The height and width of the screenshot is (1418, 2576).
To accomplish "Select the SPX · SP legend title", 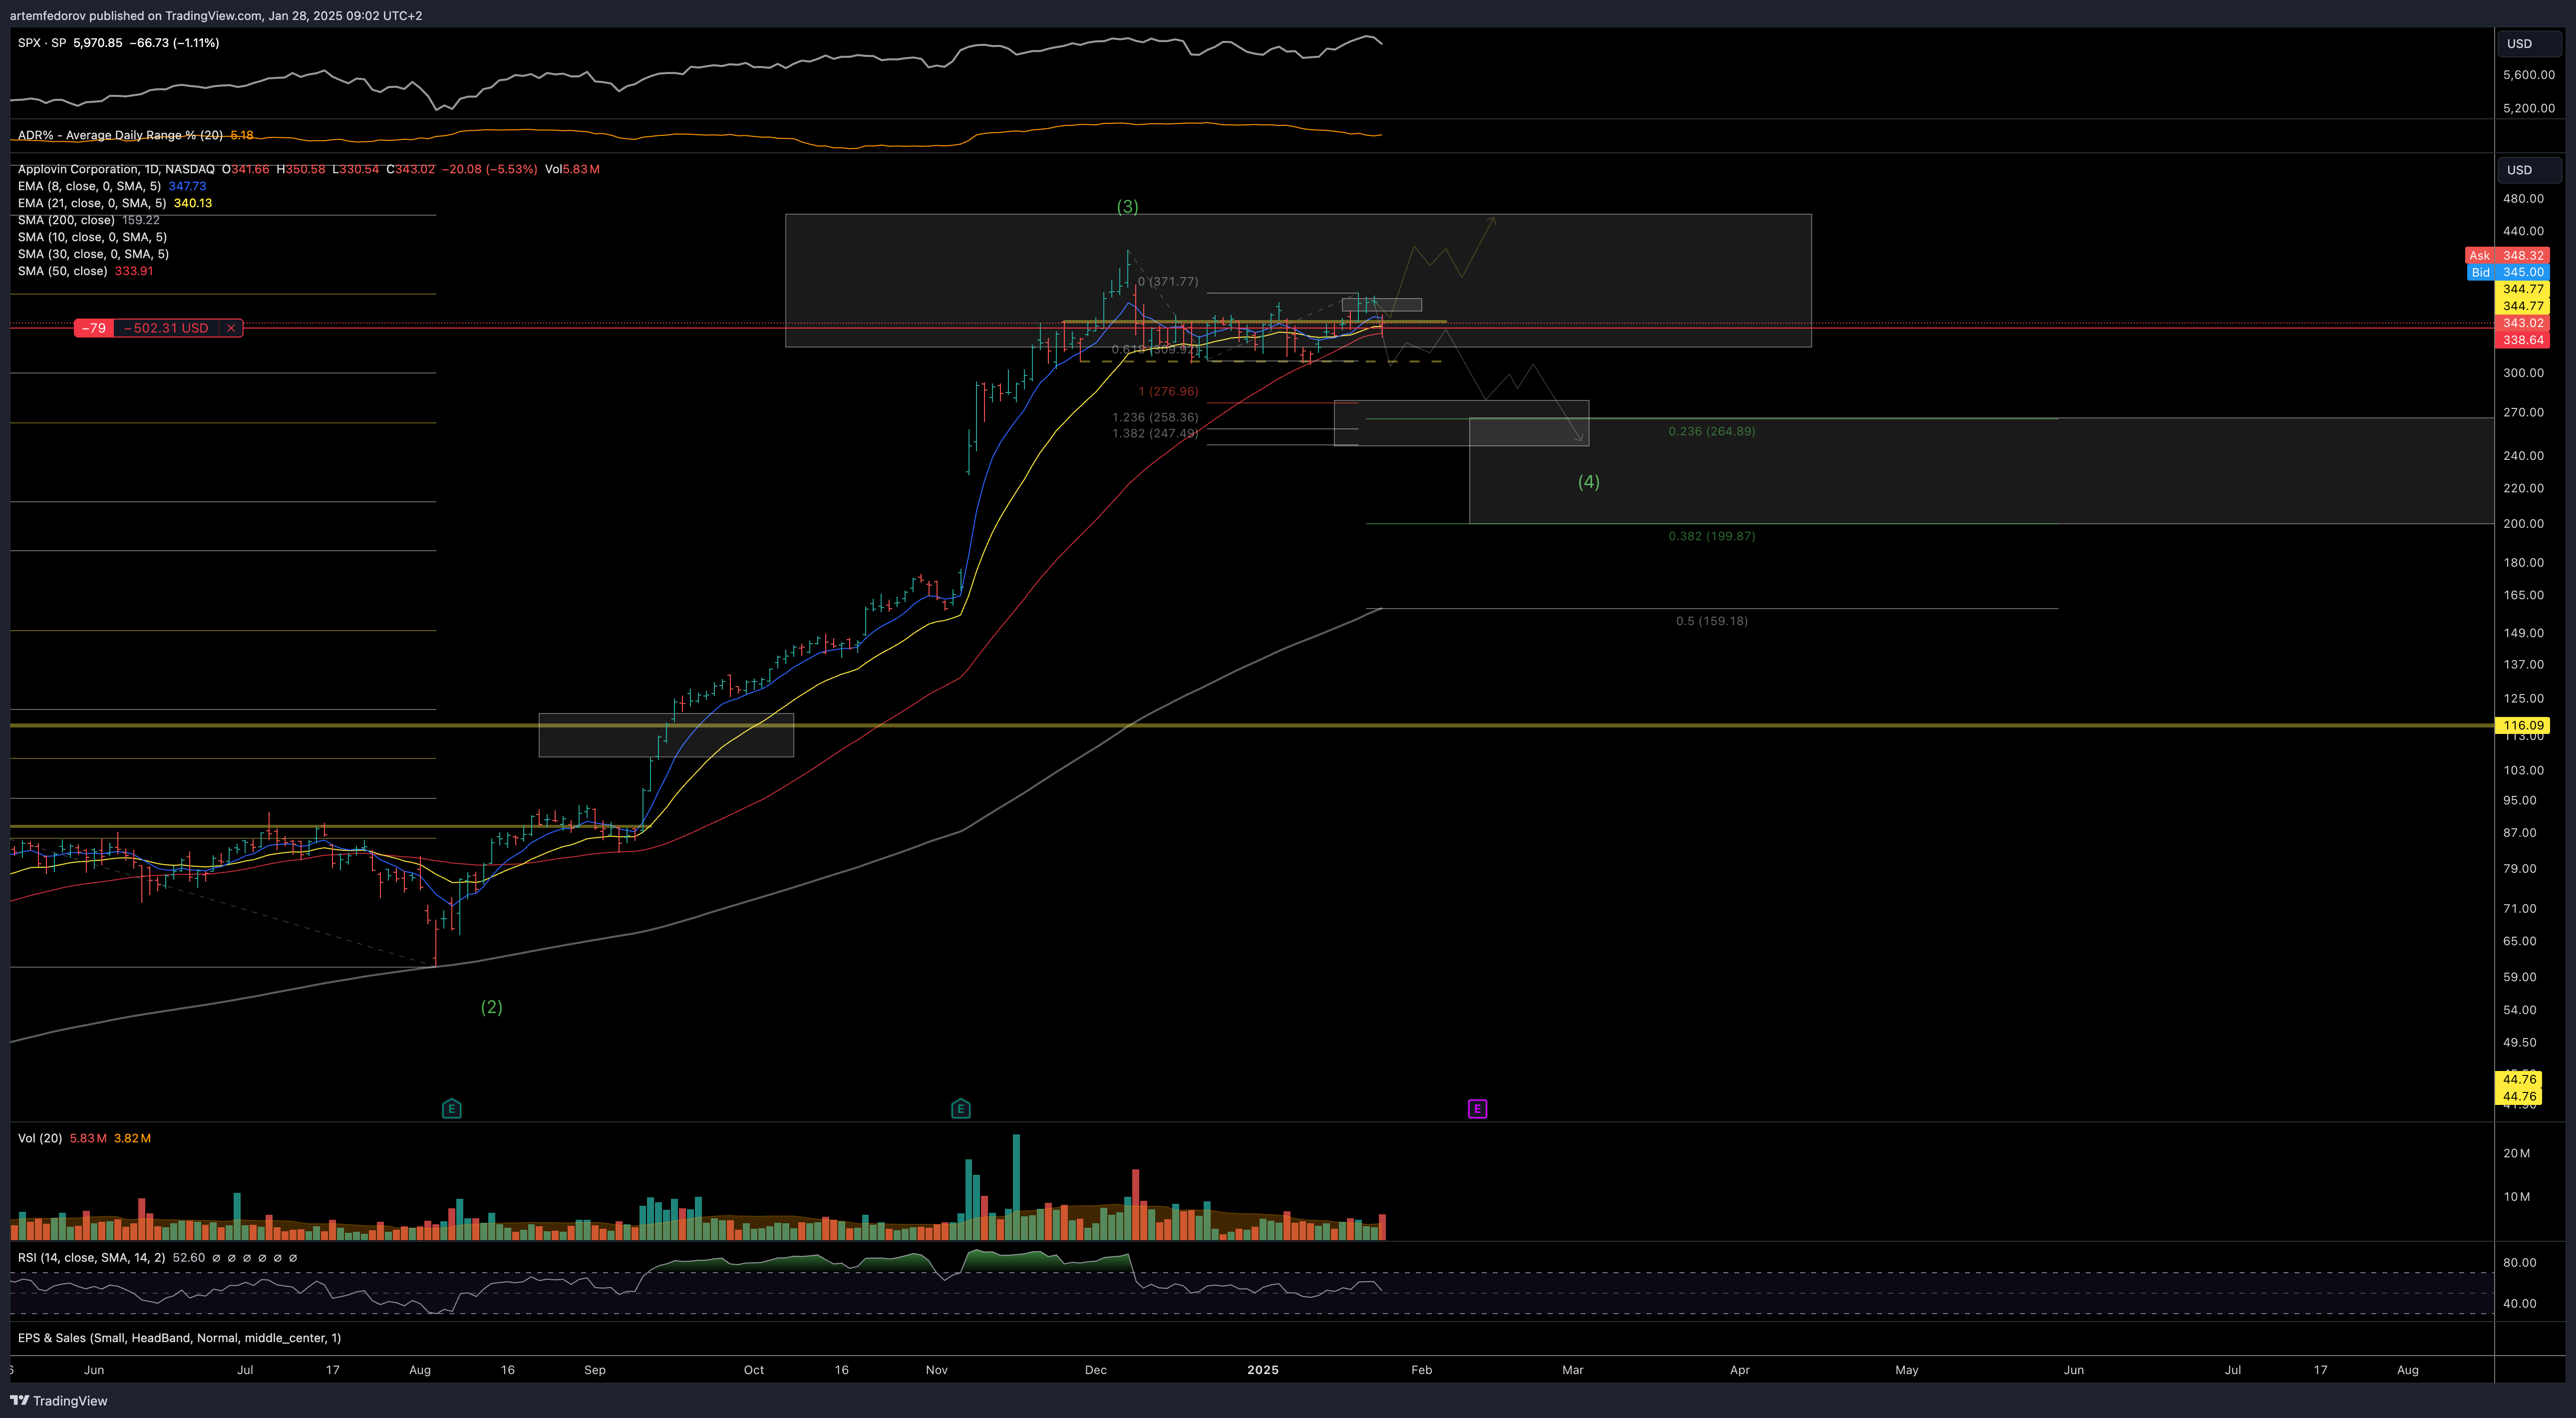I will tap(42, 43).
